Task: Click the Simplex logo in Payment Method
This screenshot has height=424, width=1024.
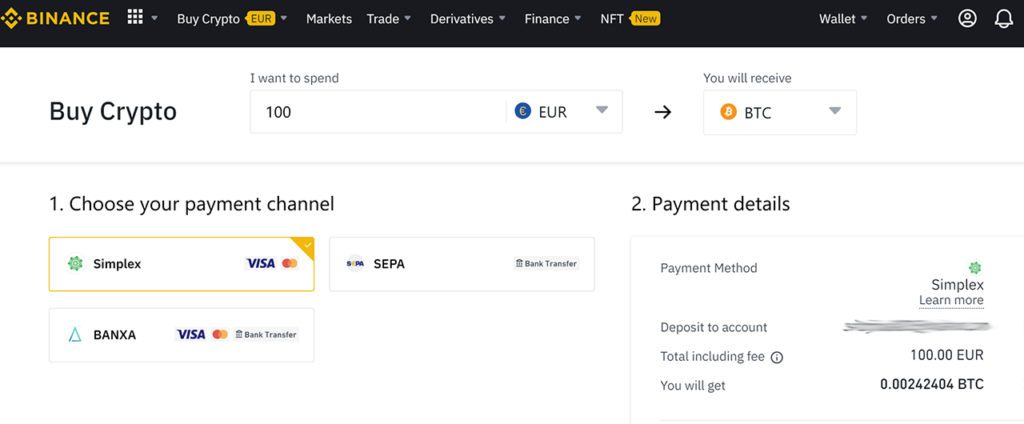Action: 975,268
